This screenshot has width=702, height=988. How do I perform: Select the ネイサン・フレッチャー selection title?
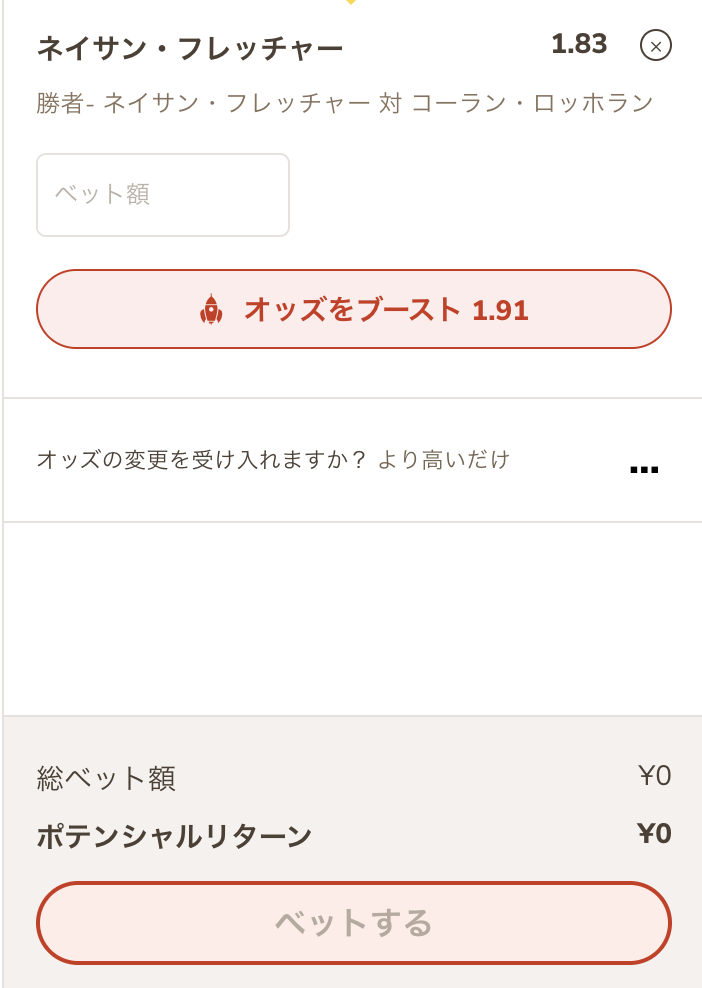(190, 47)
